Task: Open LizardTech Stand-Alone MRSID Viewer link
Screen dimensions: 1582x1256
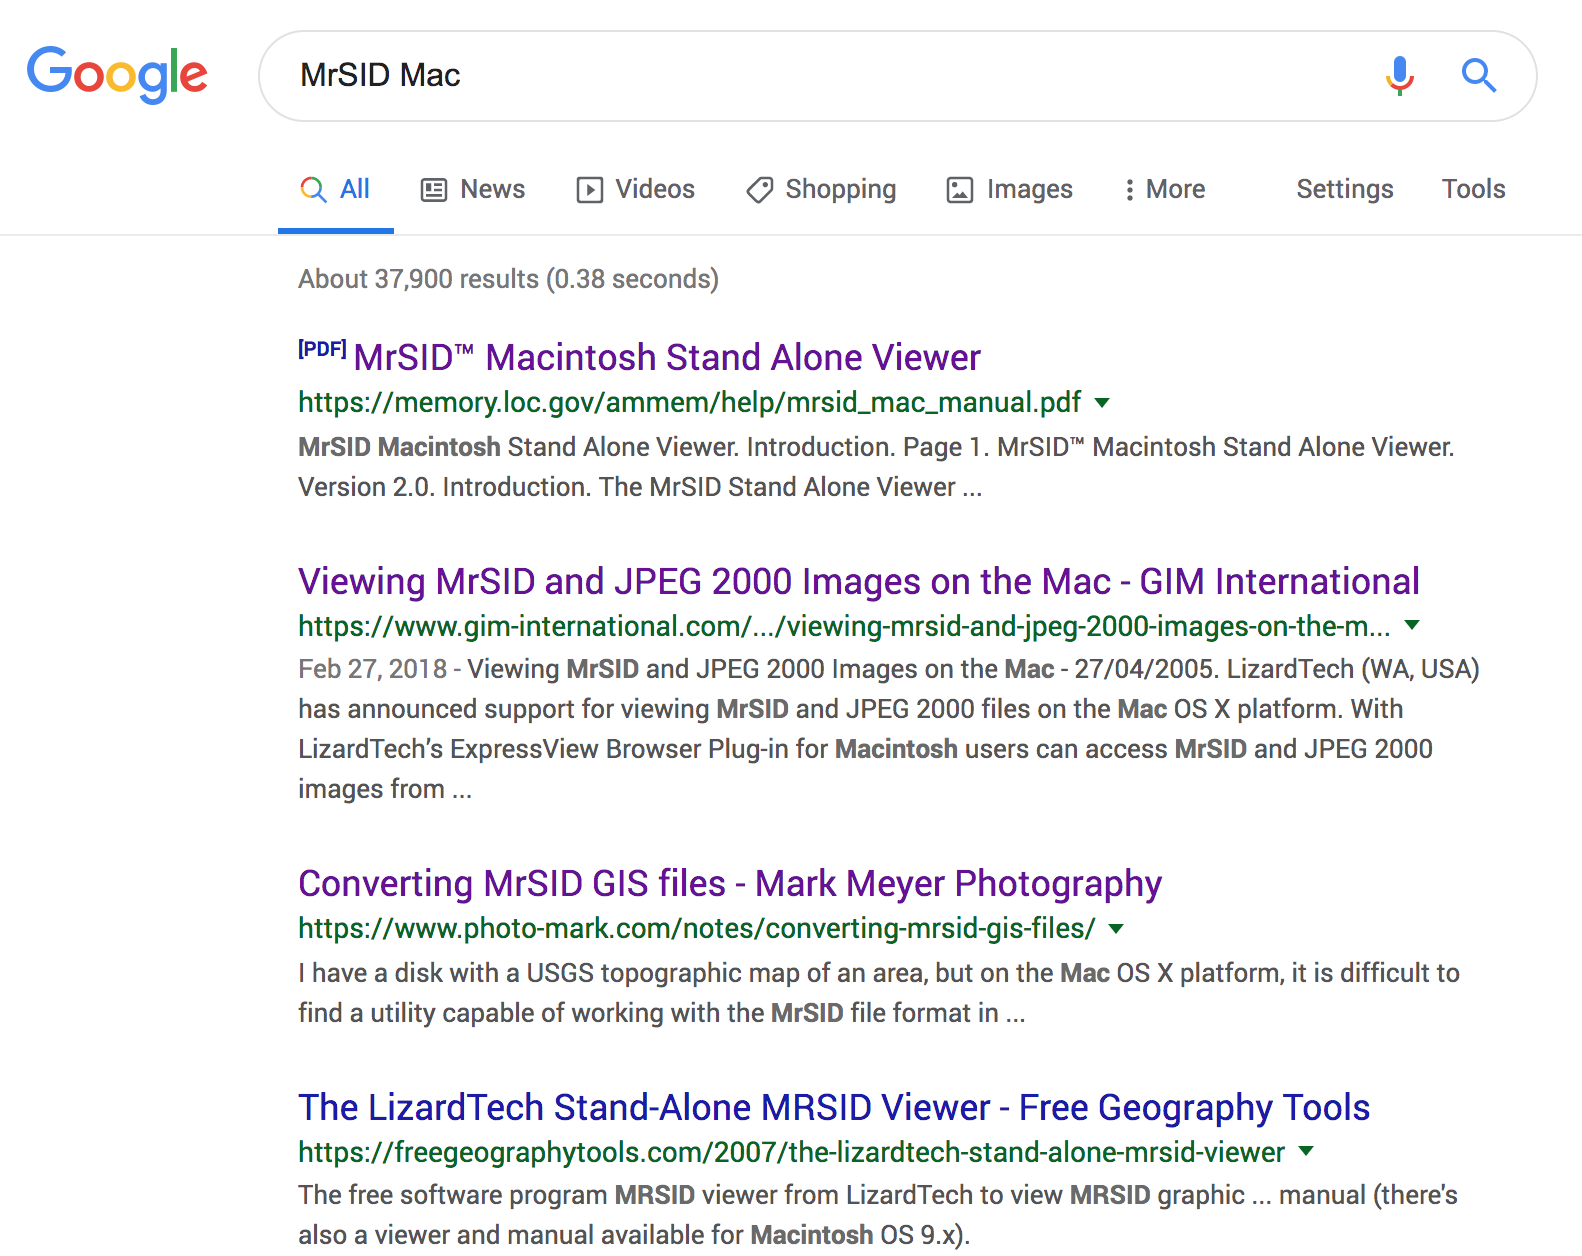Action: [x=834, y=1108]
